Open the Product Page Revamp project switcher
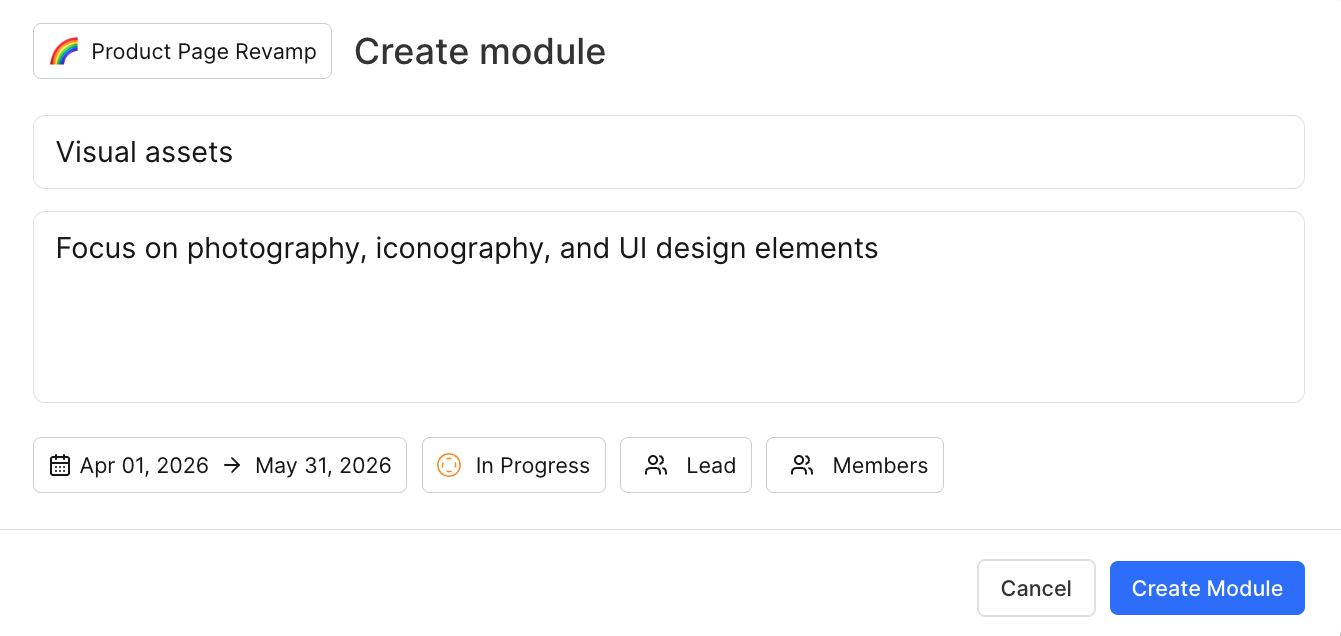 (x=182, y=50)
